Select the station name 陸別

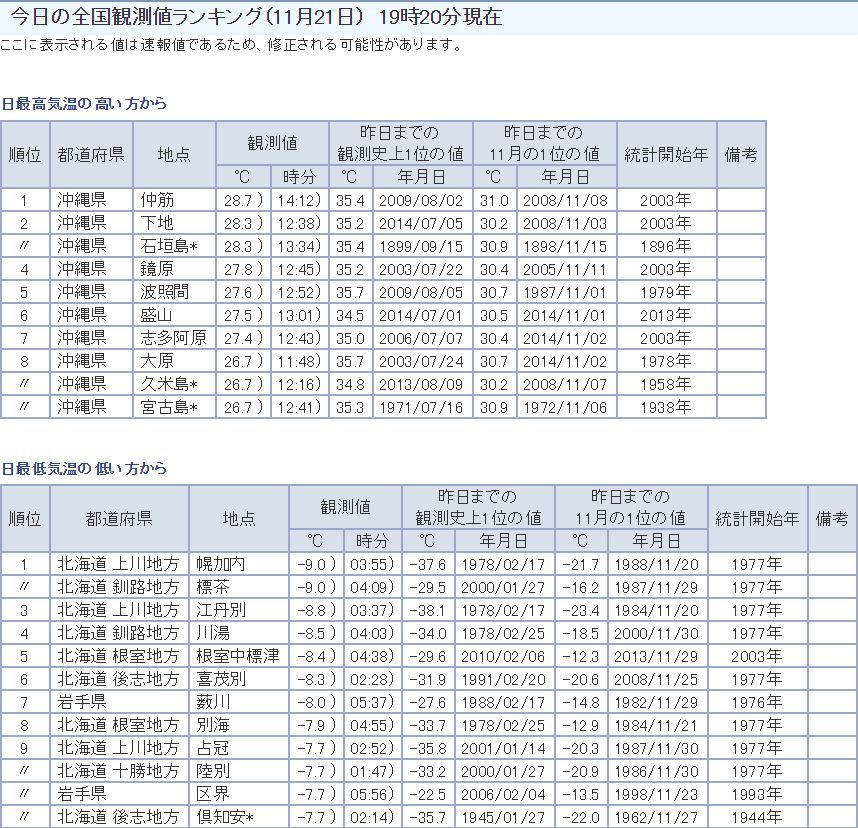(213, 771)
